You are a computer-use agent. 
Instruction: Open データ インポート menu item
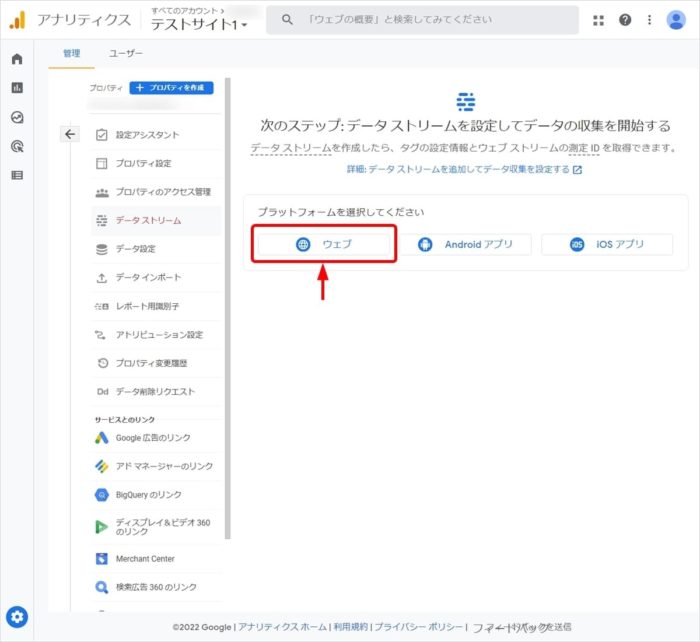click(155, 278)
